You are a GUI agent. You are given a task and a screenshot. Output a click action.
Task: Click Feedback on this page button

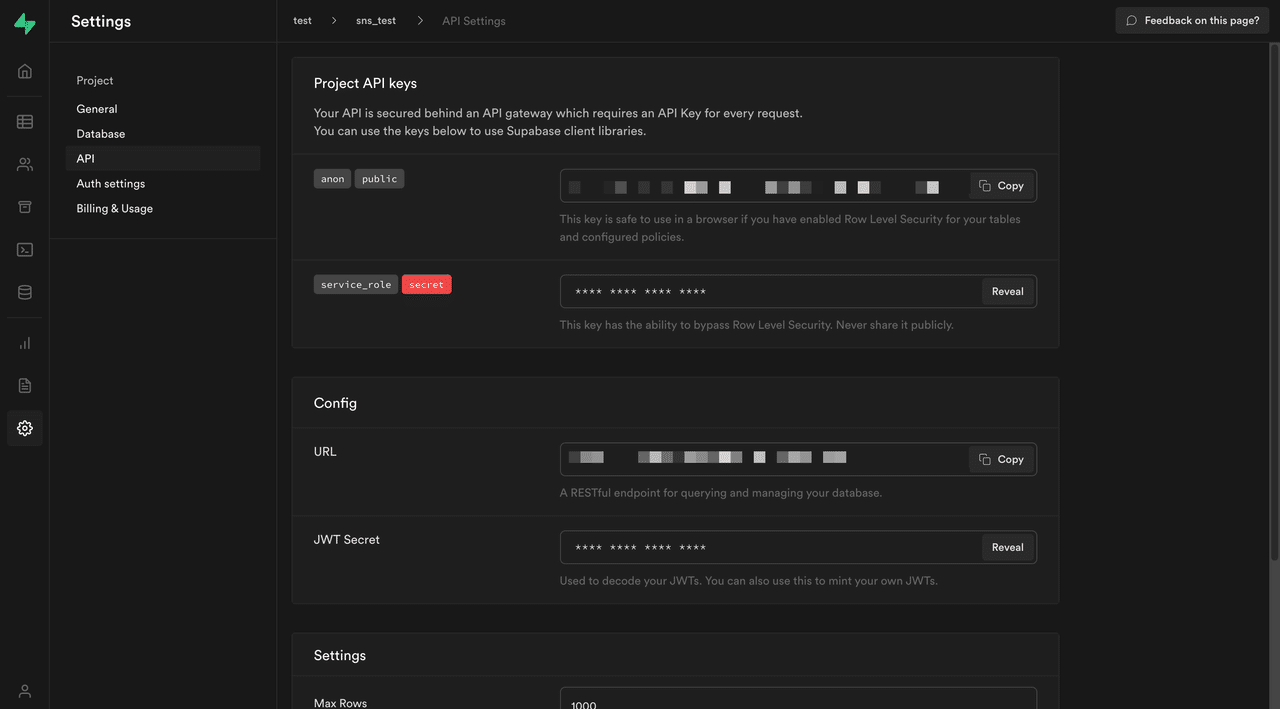pyautogui.click(x=1192, y=21)
